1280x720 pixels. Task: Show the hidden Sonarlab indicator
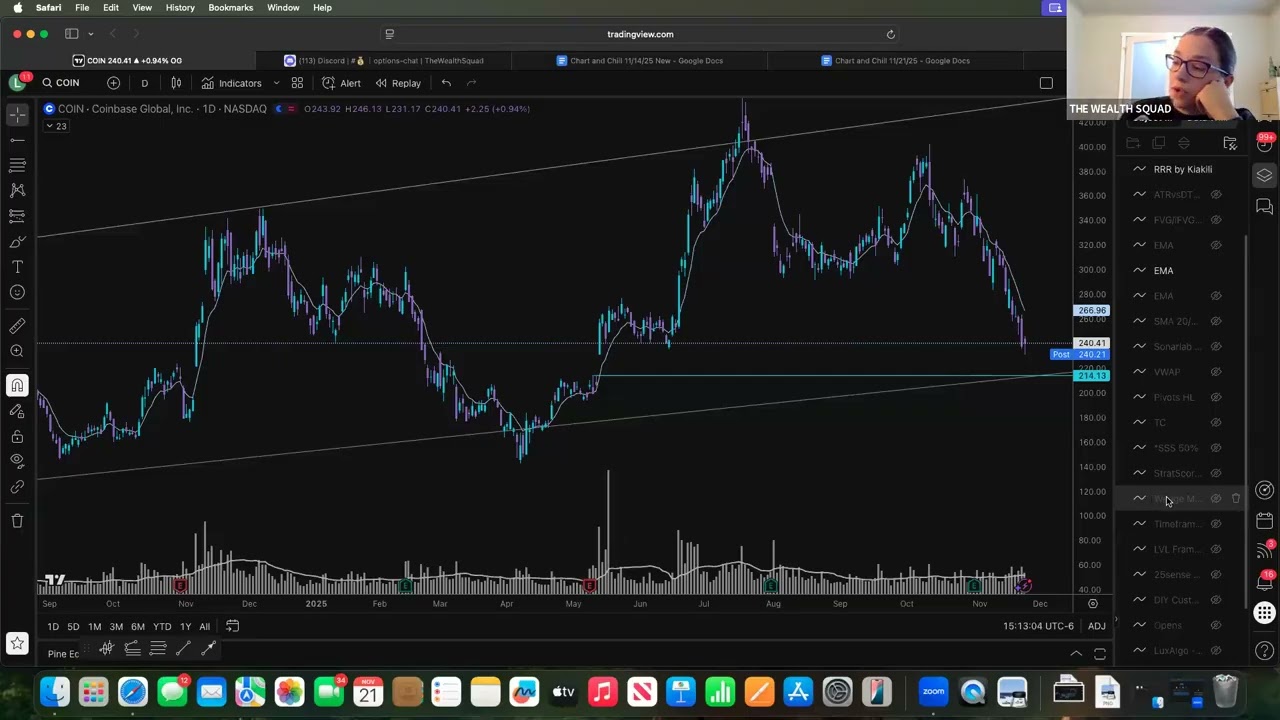(1216, 346)
